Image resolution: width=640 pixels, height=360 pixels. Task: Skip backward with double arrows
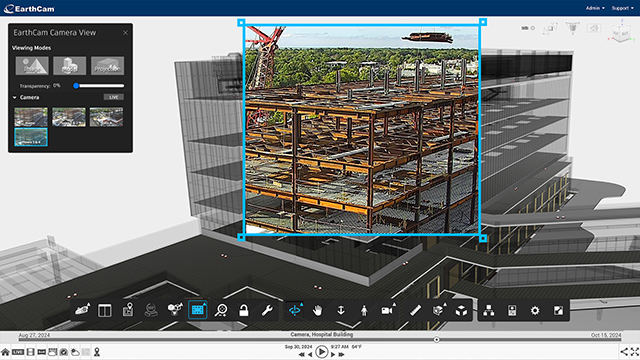click(302, 355)
